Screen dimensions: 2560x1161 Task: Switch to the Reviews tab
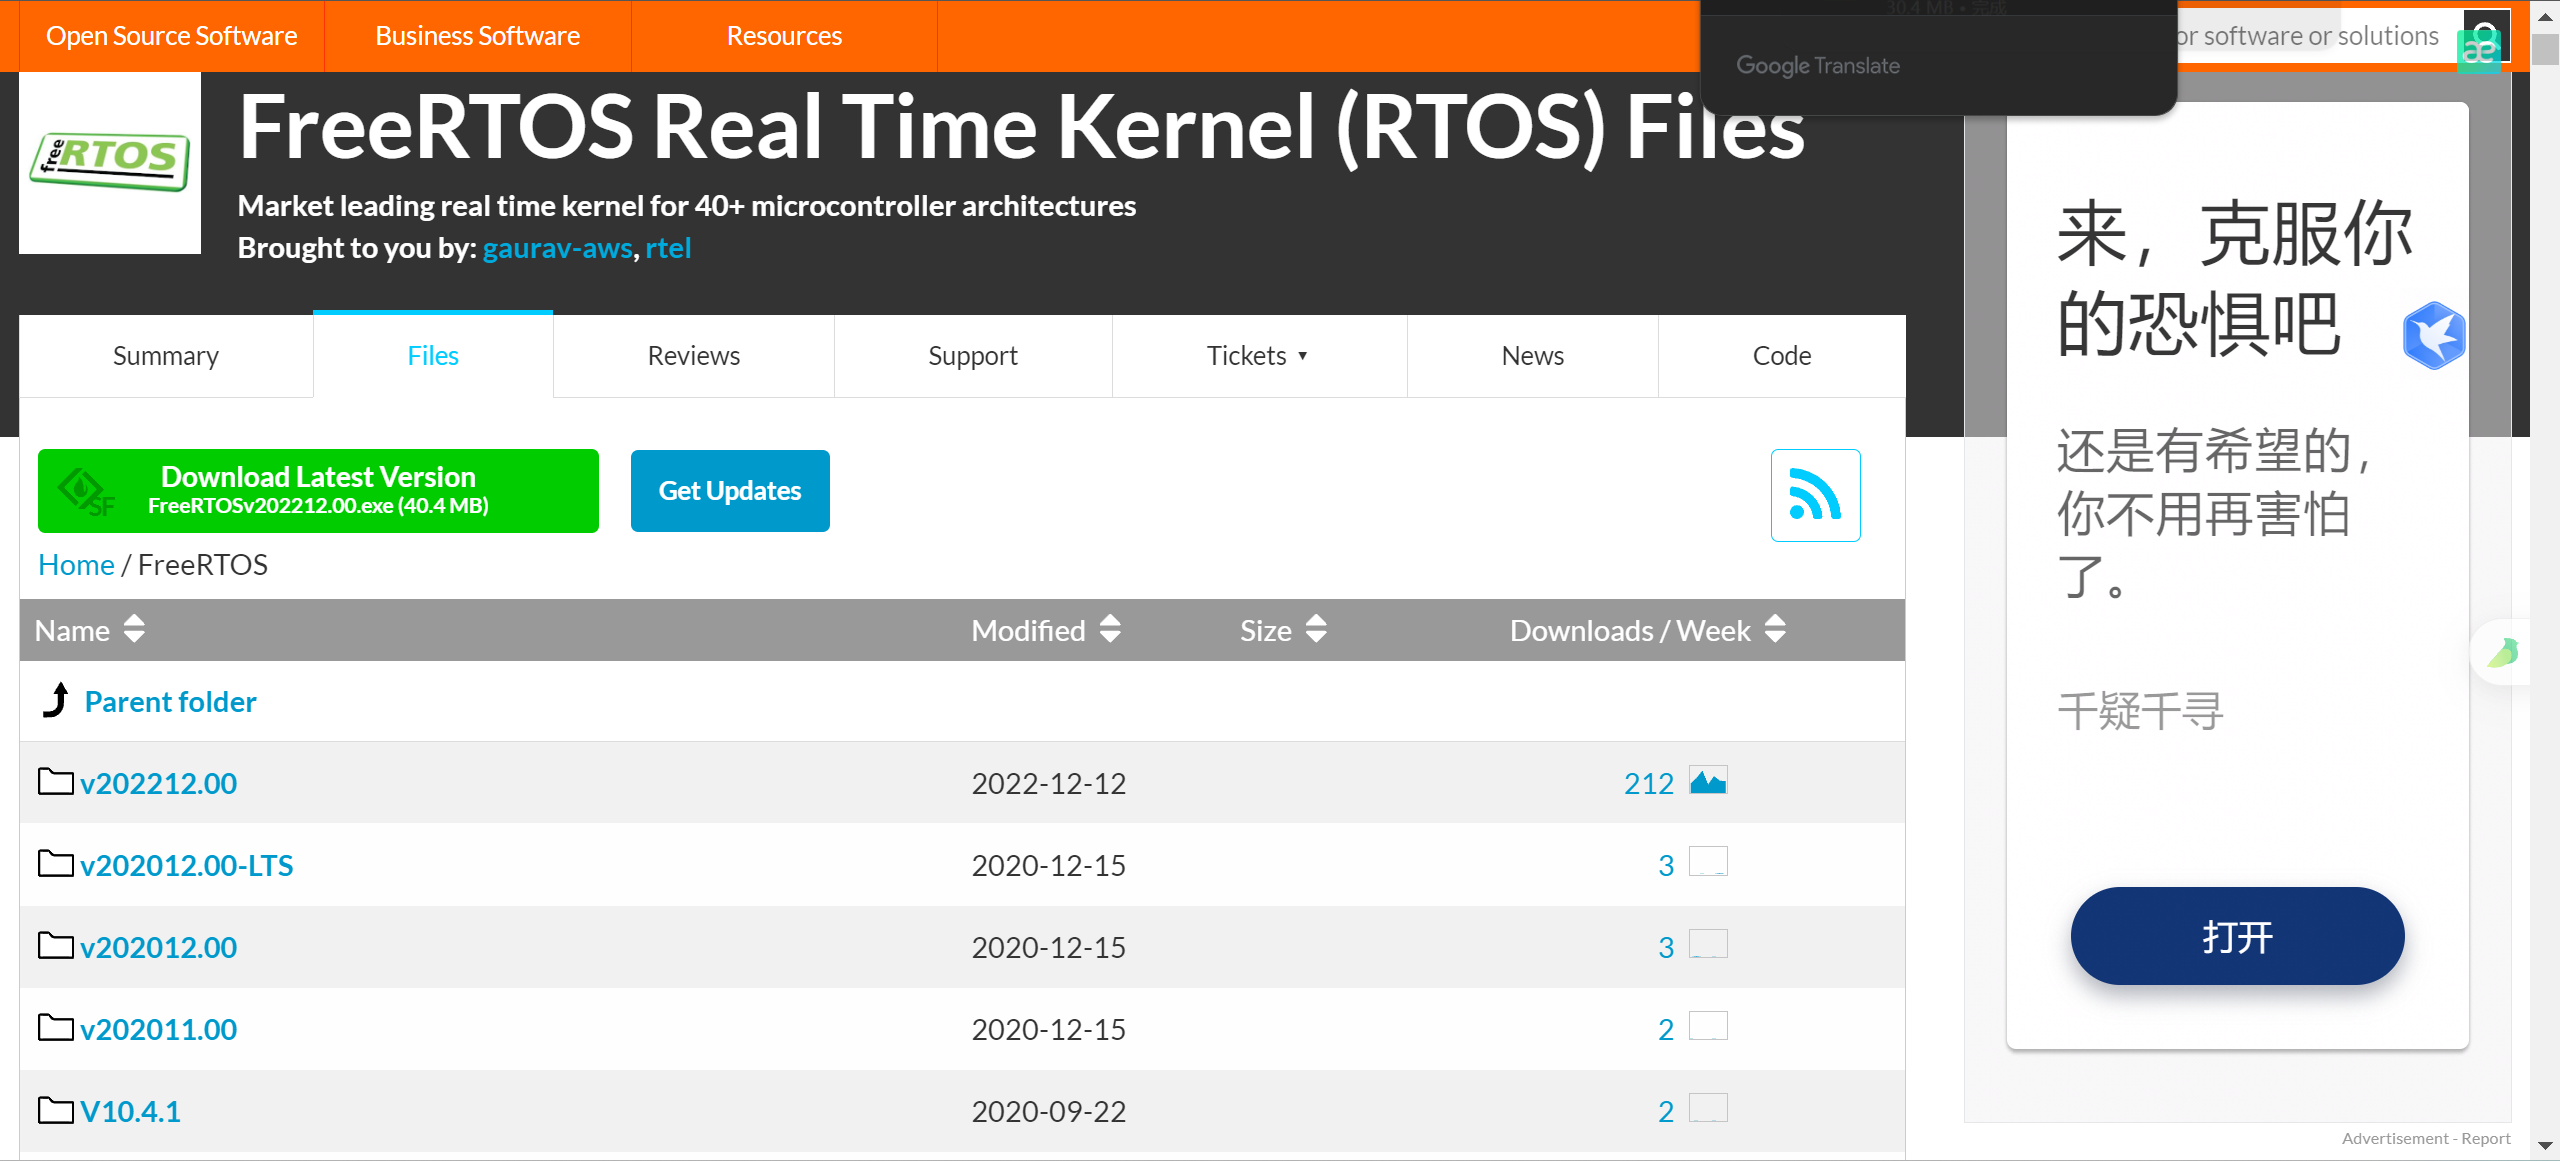pyautogui.click(x=693, y=356)
